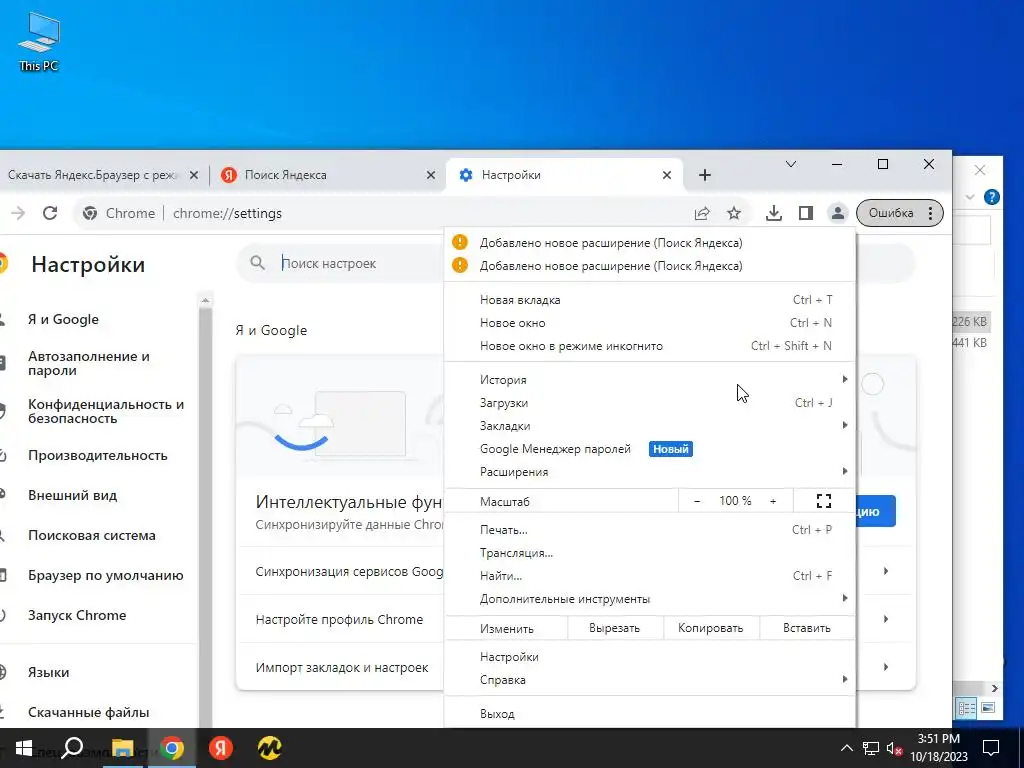The height and width of the screenshot is (768, 1024).
Task: Open second Добавлено новое расширение notification
Action: 650,266
